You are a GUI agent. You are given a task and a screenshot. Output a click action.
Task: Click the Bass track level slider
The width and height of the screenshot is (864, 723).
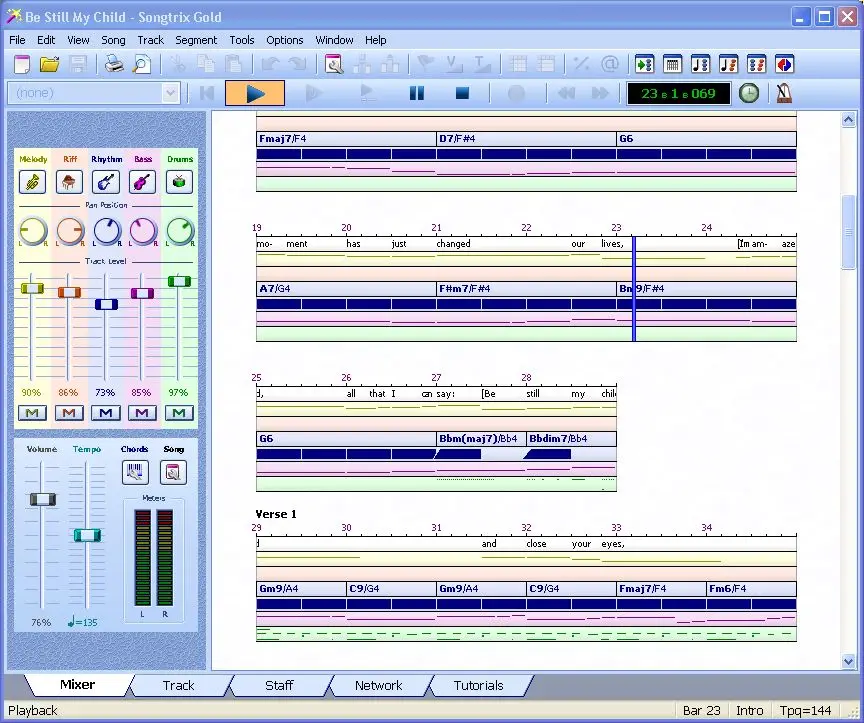(x=142, y=293)
